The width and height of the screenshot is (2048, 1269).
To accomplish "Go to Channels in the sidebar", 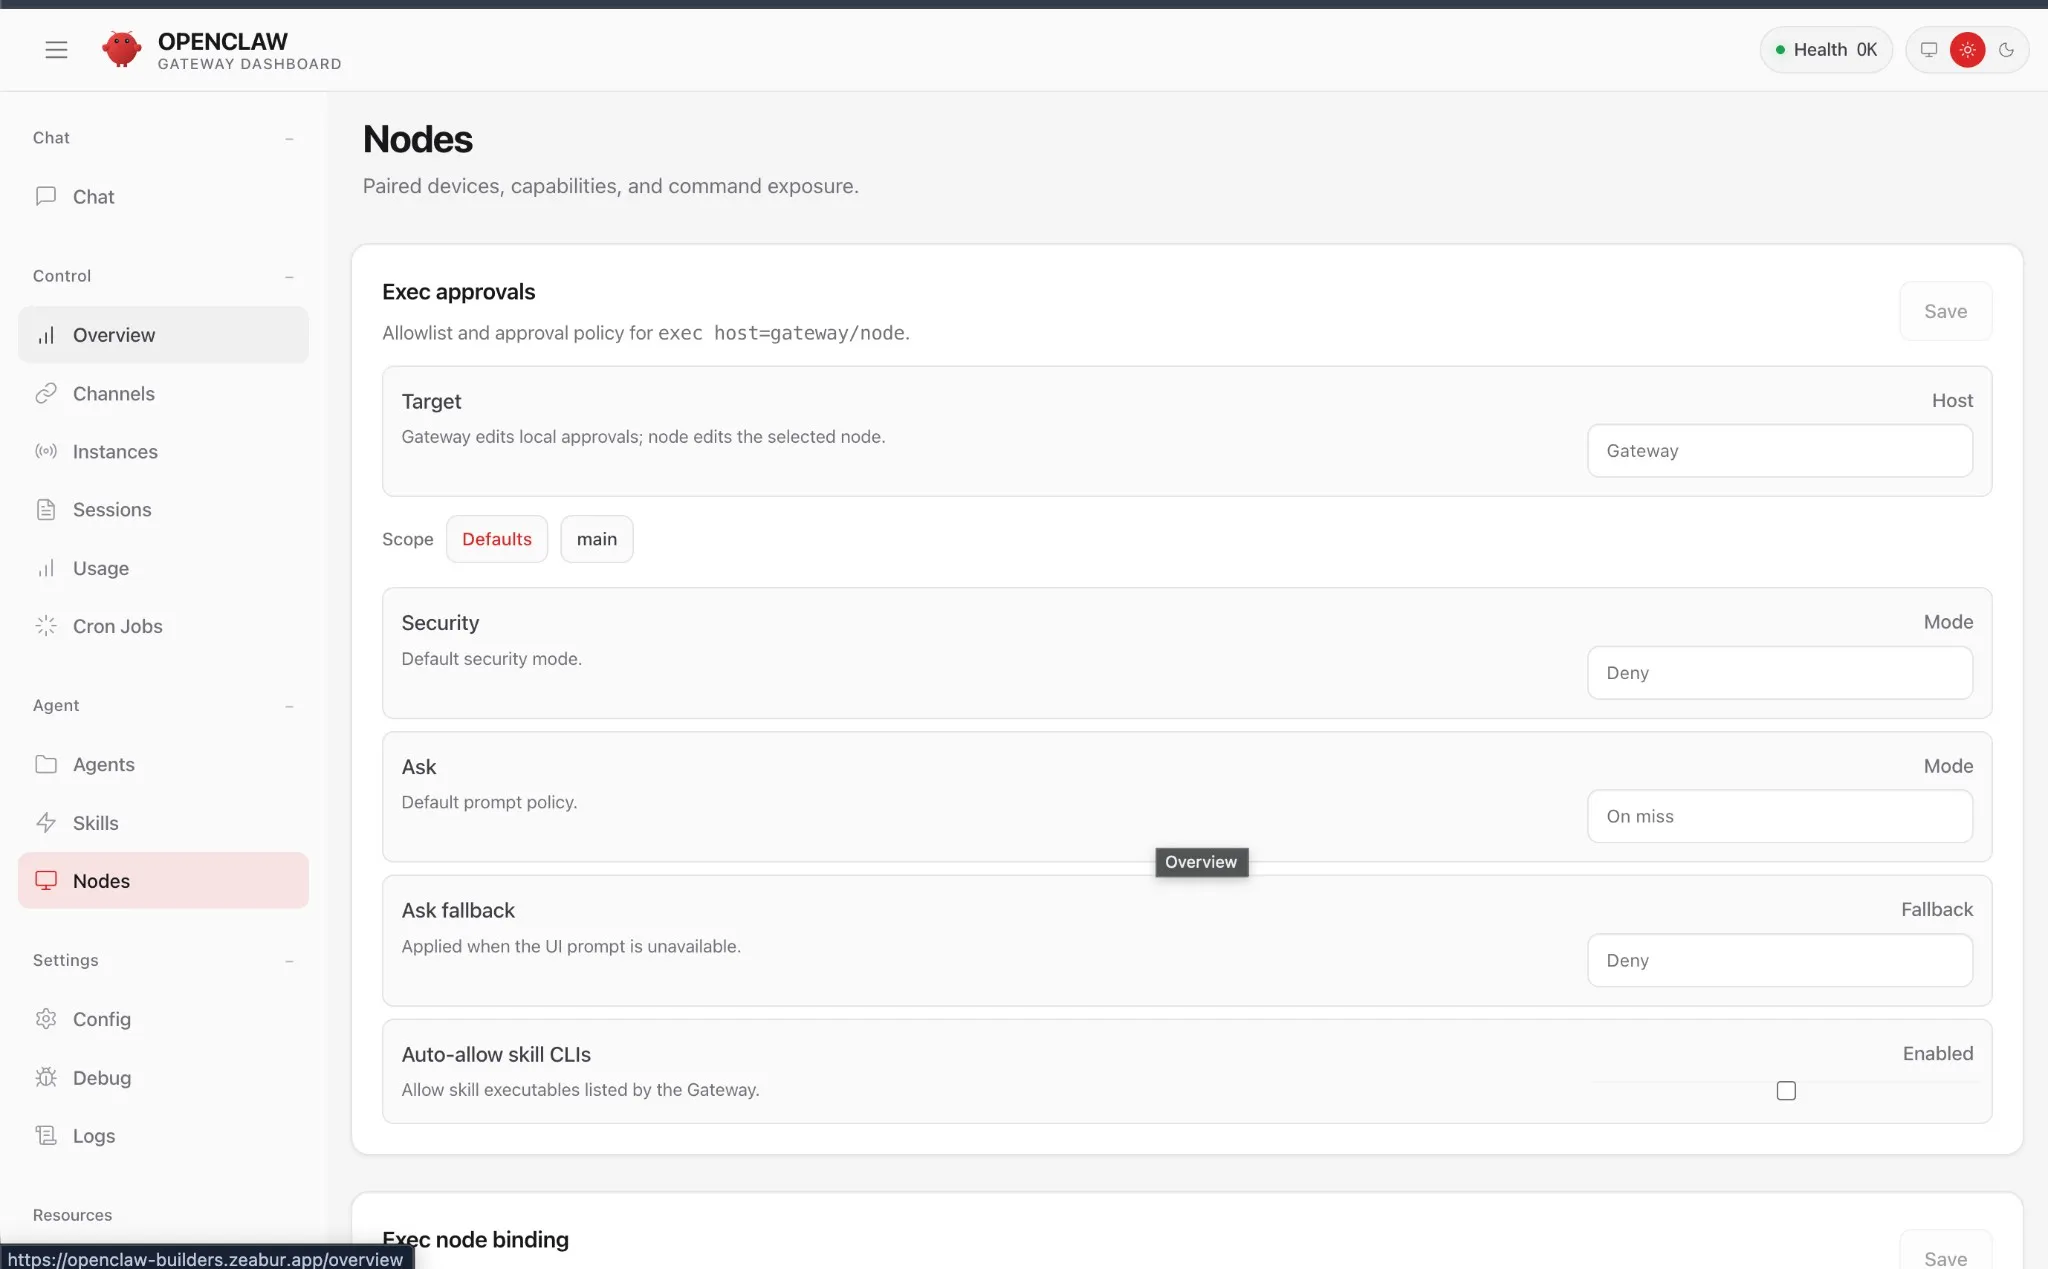I will pos(163,394).
